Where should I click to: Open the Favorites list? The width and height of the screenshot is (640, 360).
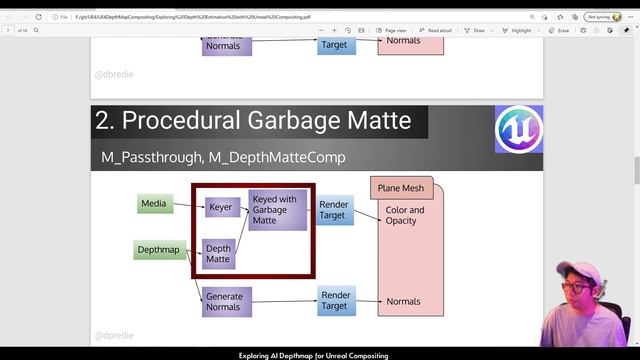(x=560, y=17)
